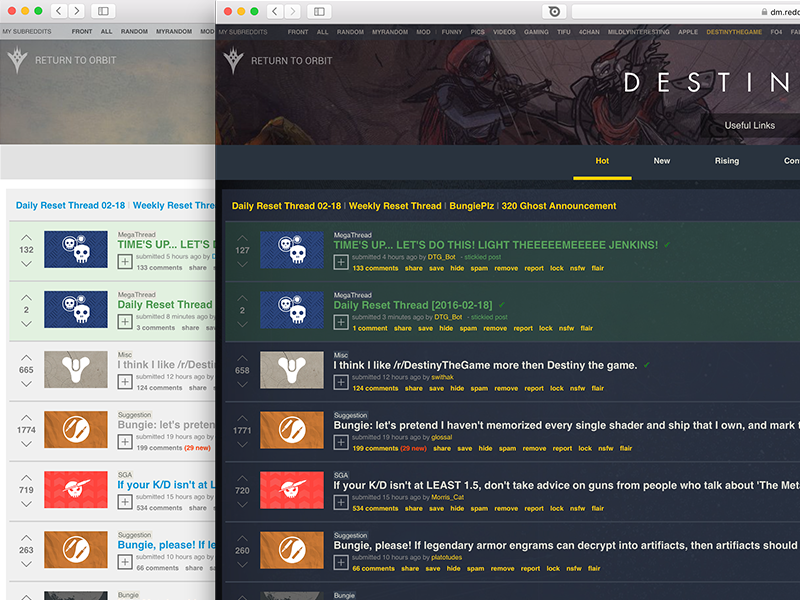Expand 'I think I like /r/DestinyTheGame' post, dark window
800x600 pixels.
point(341,382)
